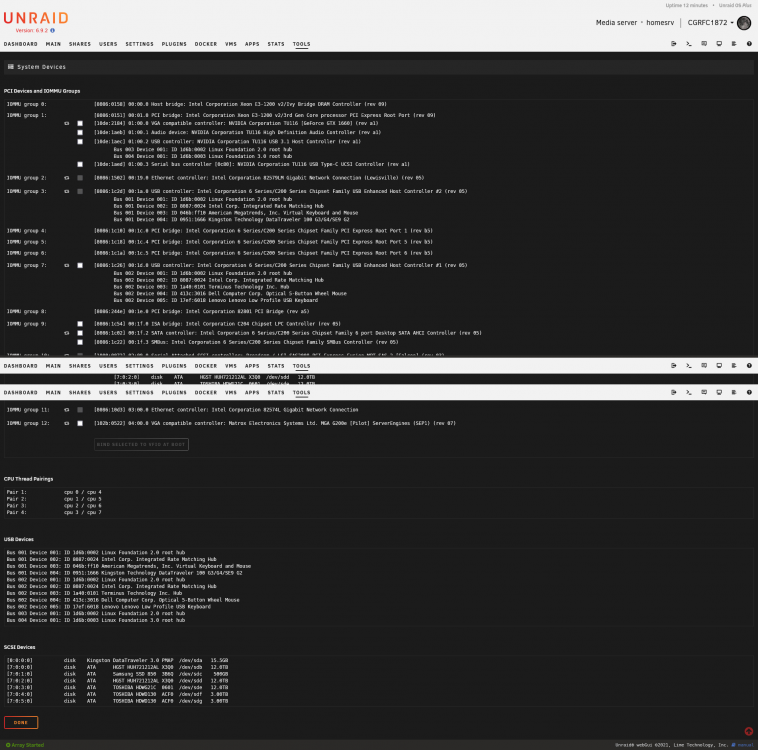Go to Dashboard in the top header menu

click(x=21, y=44)
